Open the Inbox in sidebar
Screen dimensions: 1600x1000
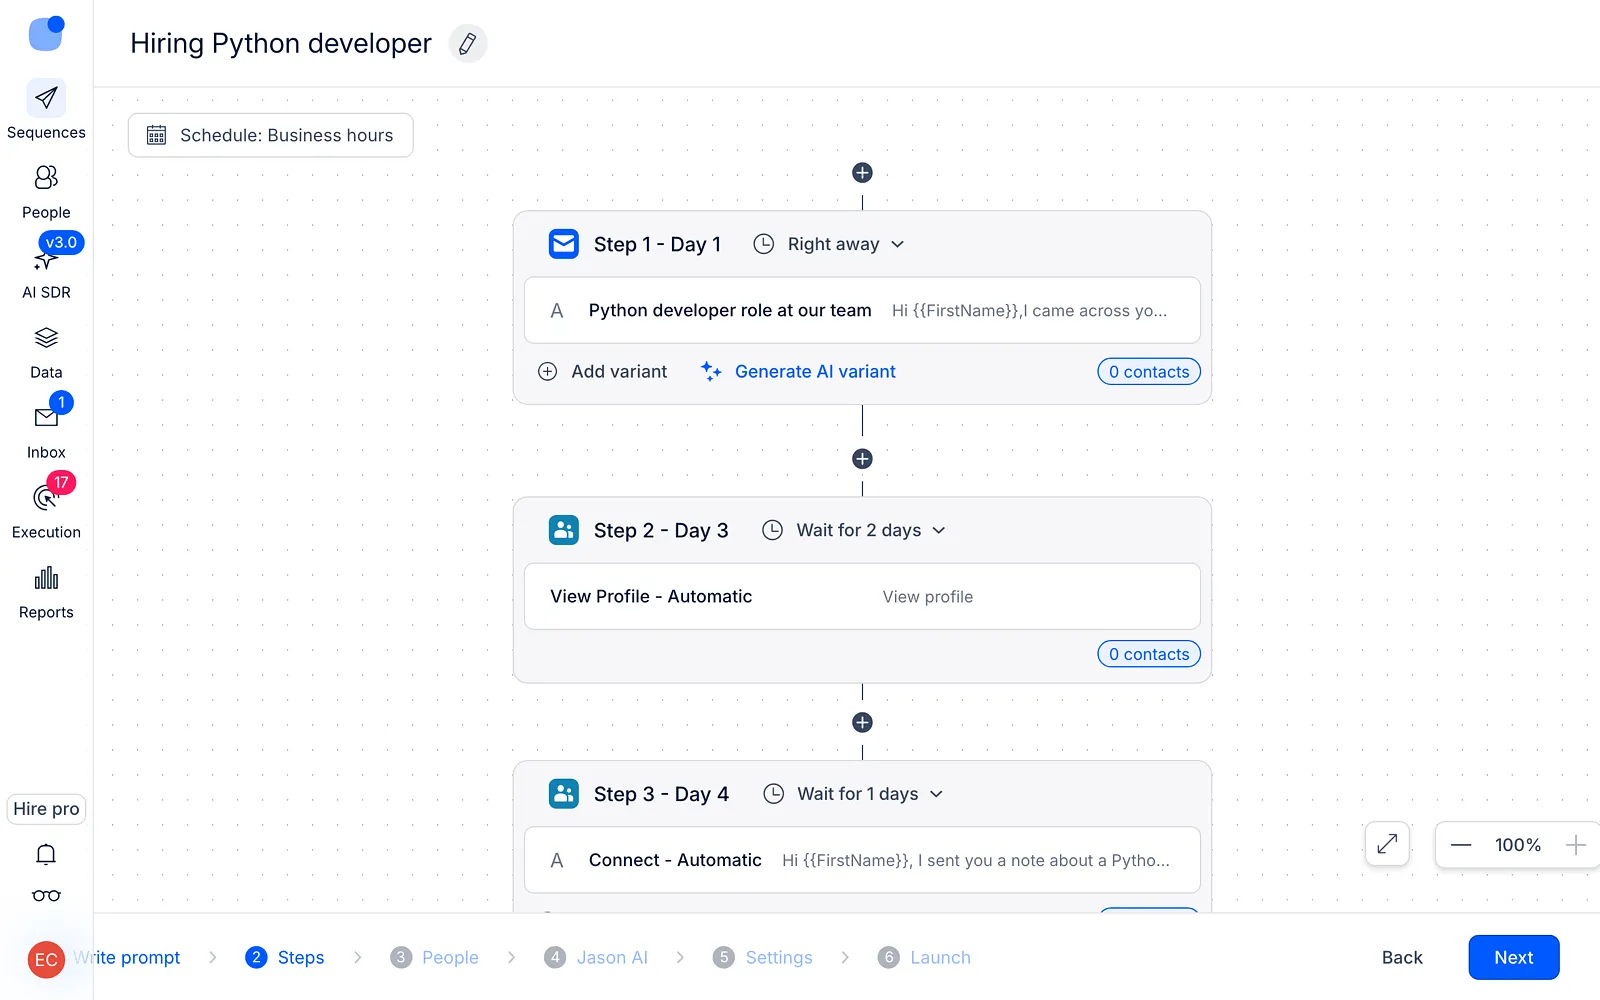tap(46, 432)
